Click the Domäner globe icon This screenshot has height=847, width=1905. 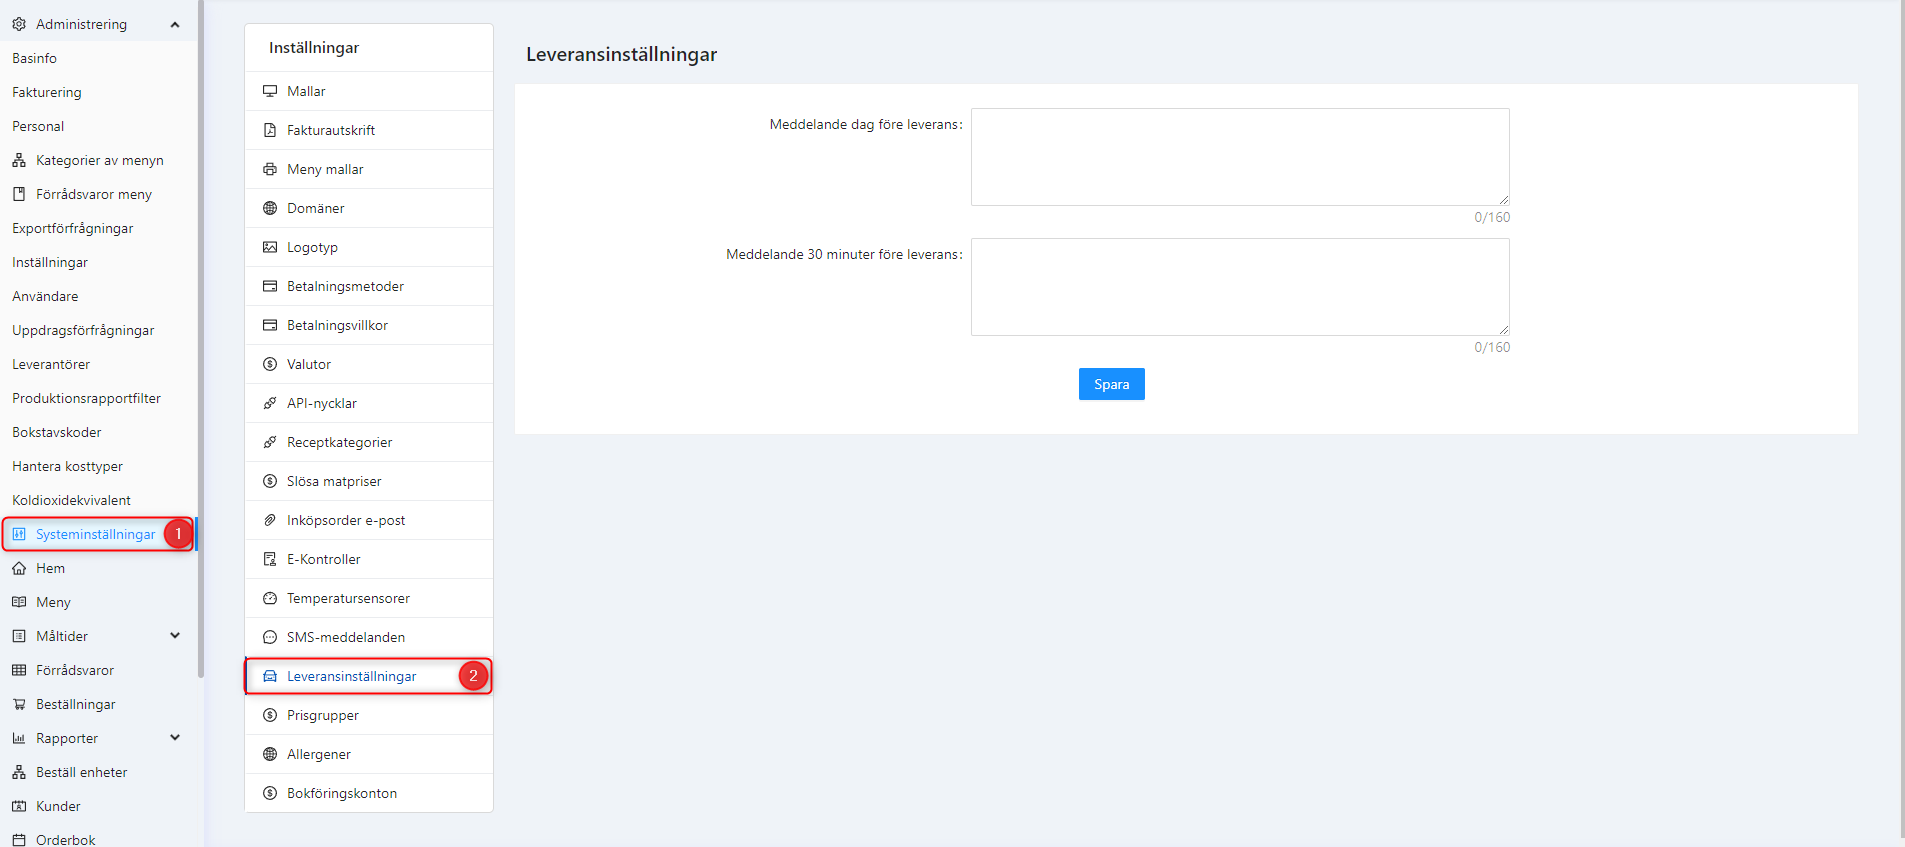270,208
